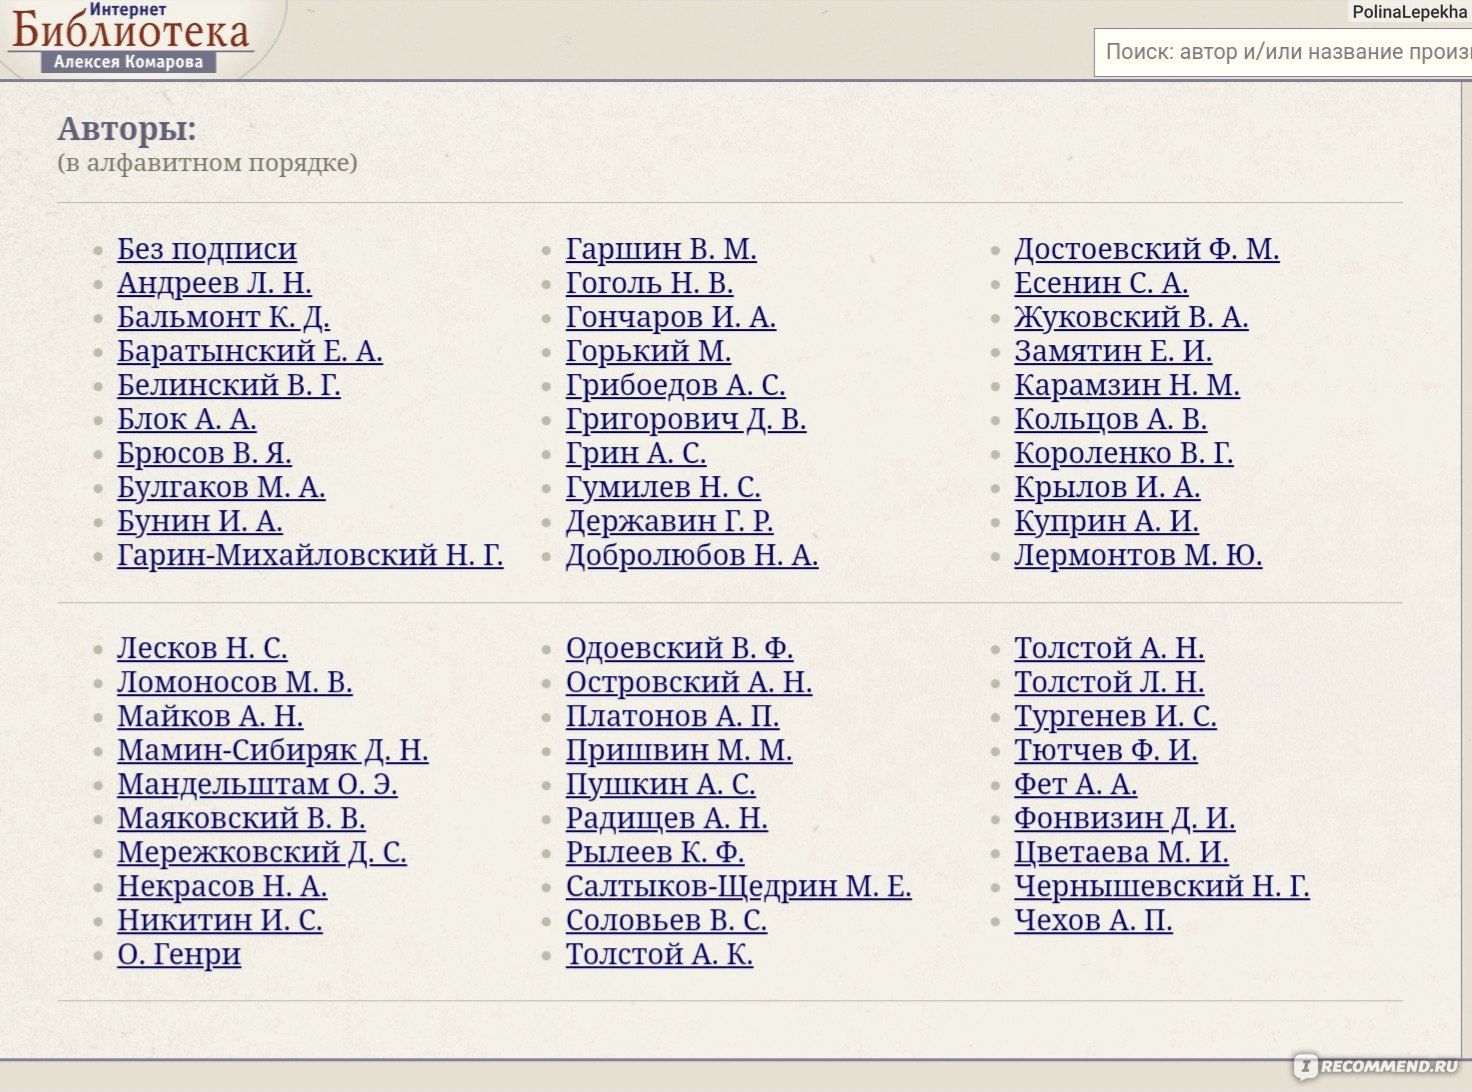This screenshot has height=1092, width=1472.
Task: Open Гончаров И. А. page
Action: (671, 317)
